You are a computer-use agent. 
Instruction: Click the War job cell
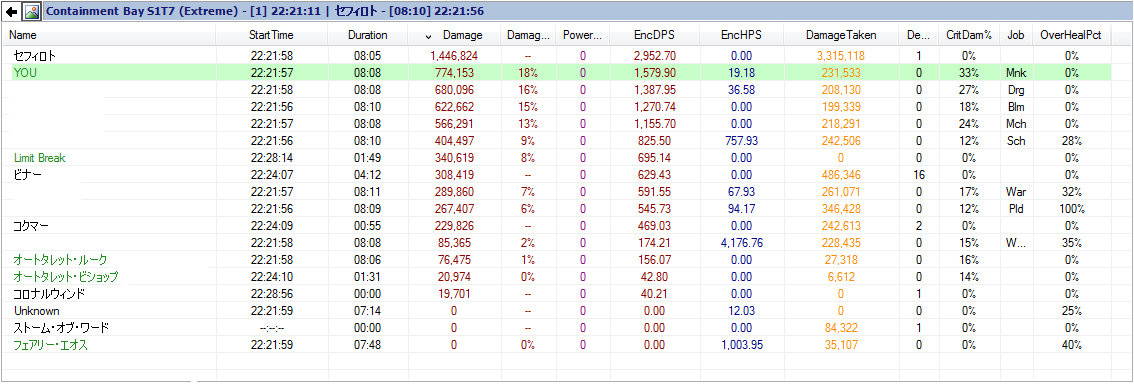(x=1015, y=191)
